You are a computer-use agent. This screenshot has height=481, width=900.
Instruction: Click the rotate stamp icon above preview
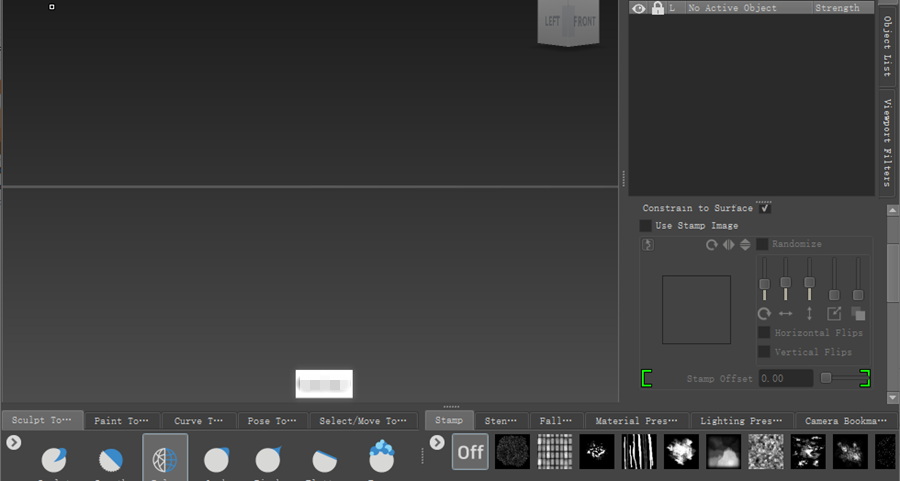(712, 245)
